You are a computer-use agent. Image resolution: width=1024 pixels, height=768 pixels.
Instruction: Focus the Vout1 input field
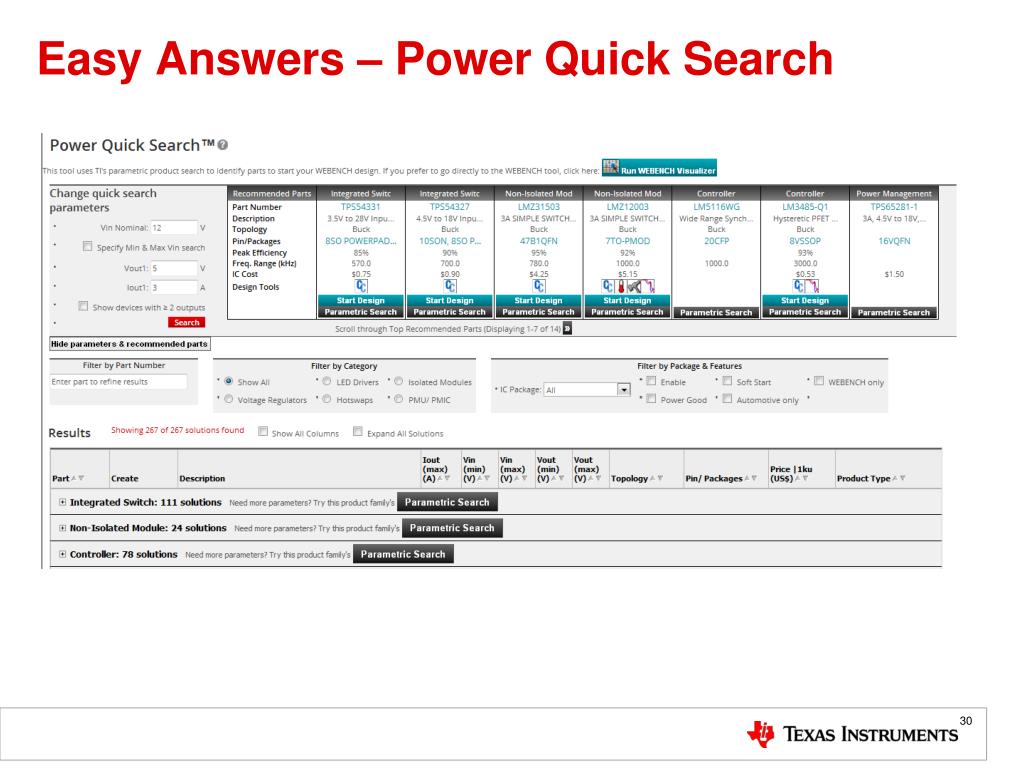coord(174,268)
